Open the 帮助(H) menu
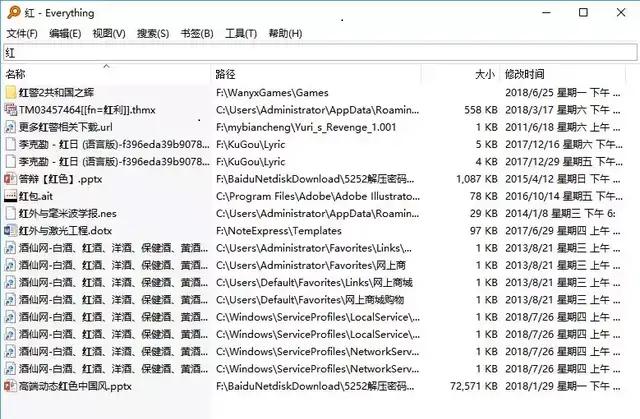Viewport: 640px width, 419px height. 285,33
